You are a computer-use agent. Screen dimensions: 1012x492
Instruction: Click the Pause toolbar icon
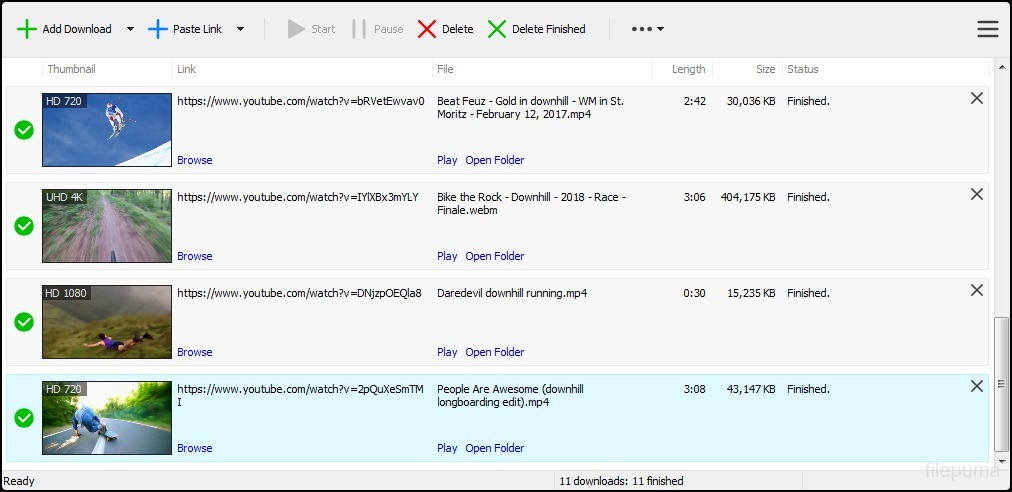359,29
